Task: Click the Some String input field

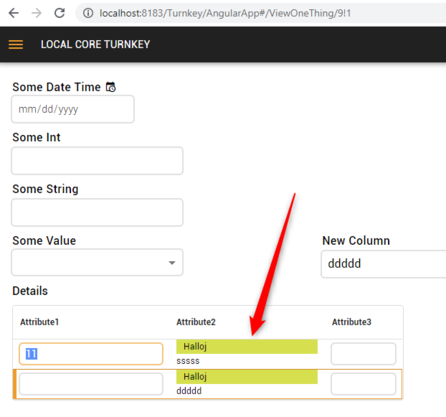Action: click(97, 212)
